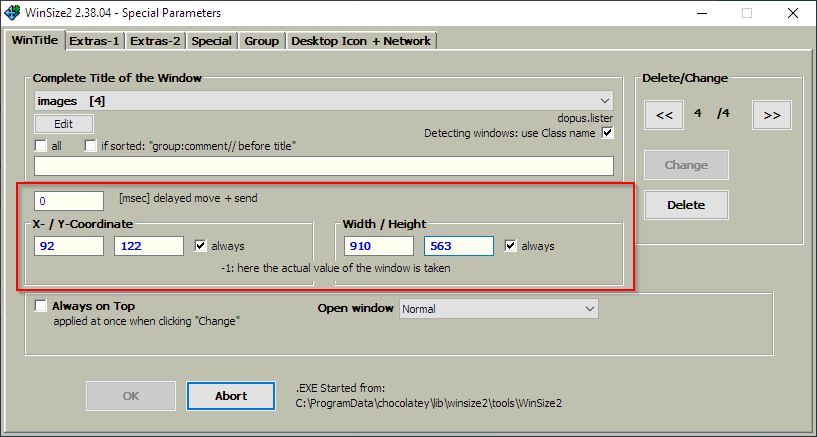Click the Abort button

tap(231, 396)
